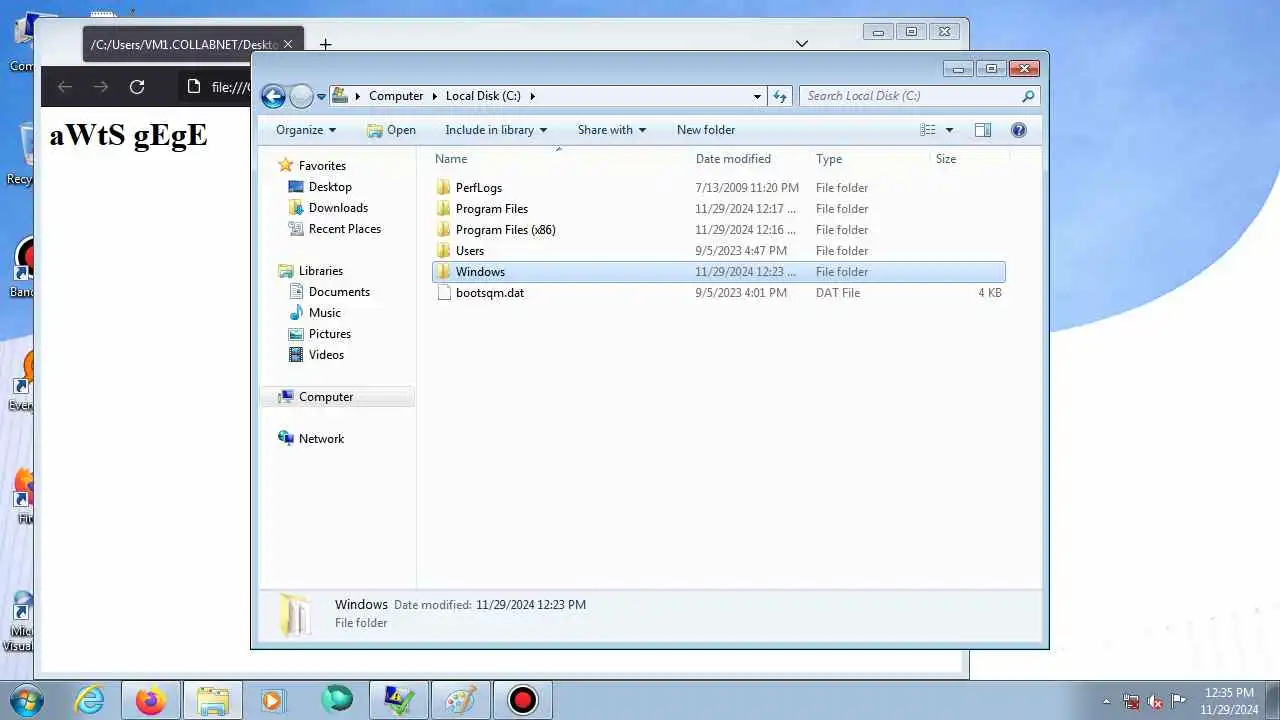Viewport: 1280px width, 720px height.
Task: Open the view options dropdown arrow
Action: coord(949,130)
